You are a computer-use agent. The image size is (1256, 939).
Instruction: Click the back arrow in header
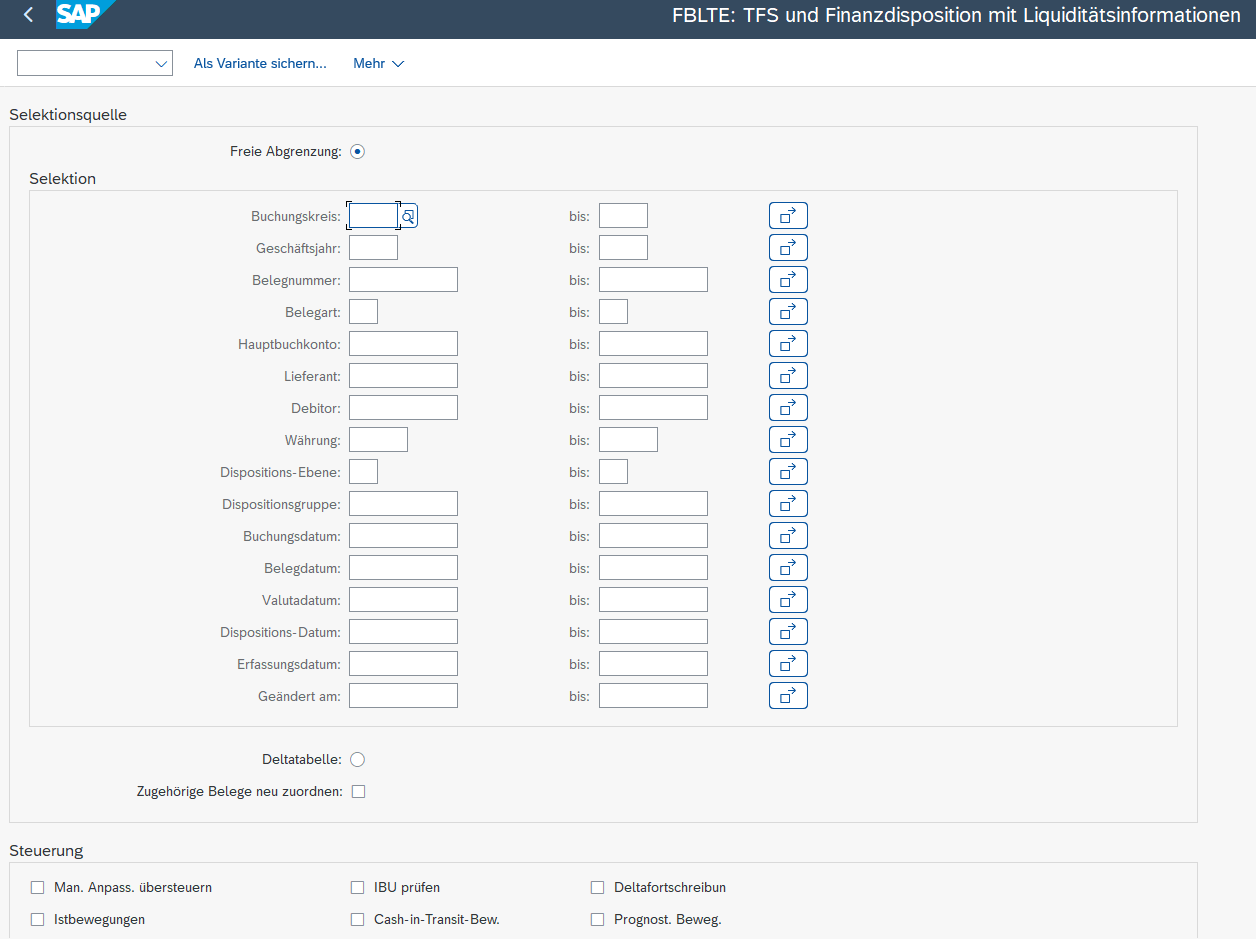coord(28,15)
